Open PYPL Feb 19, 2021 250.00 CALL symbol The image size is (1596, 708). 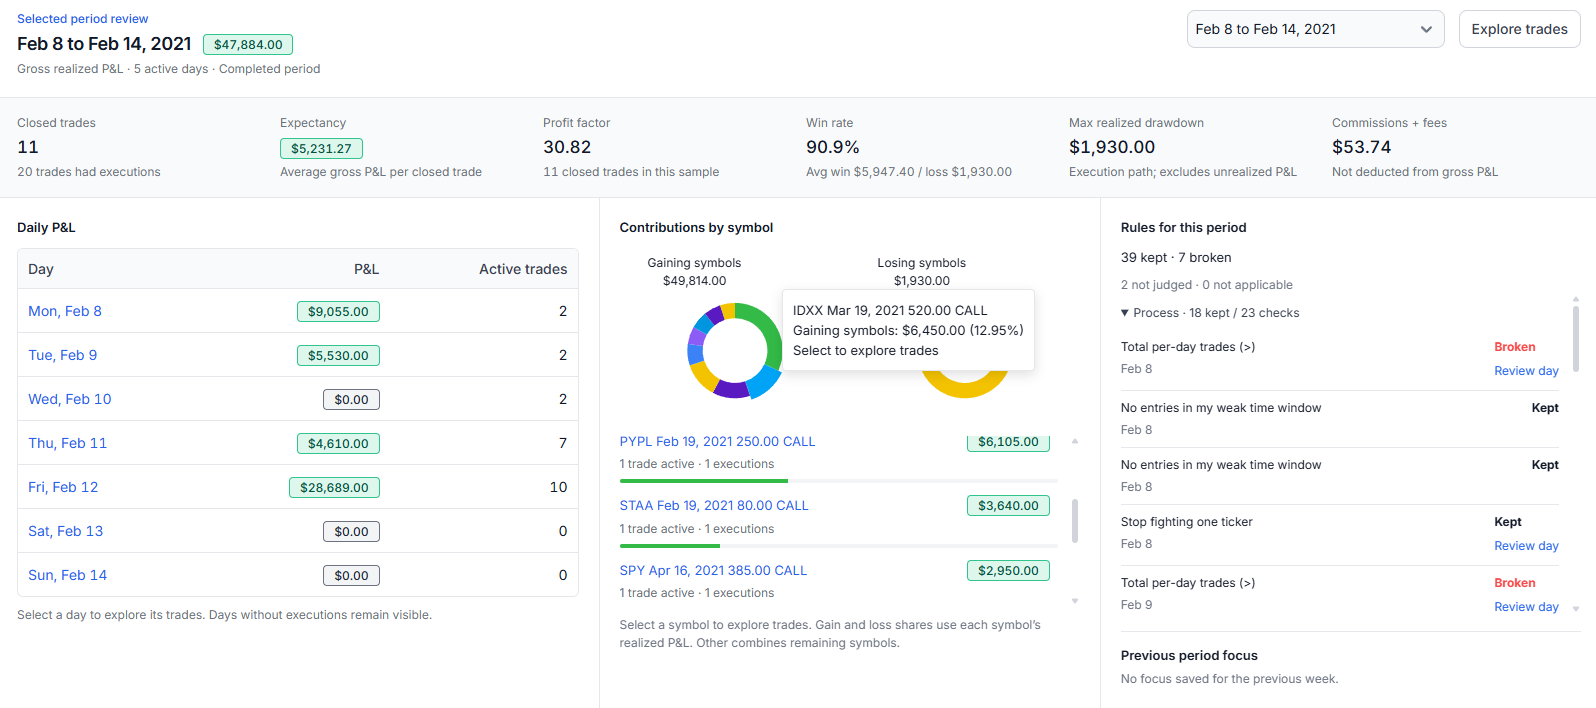(x=717, y=441)
